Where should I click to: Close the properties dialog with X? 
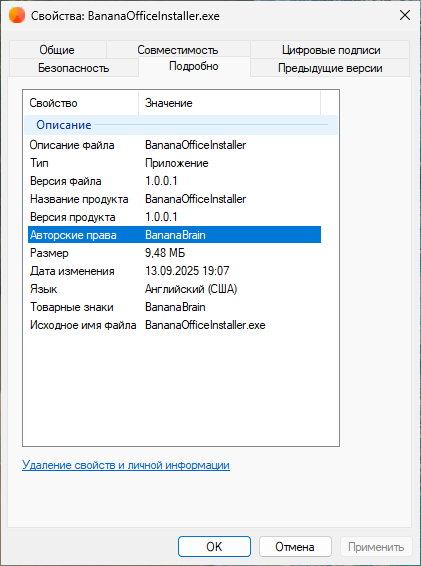(x=405, y=16)
